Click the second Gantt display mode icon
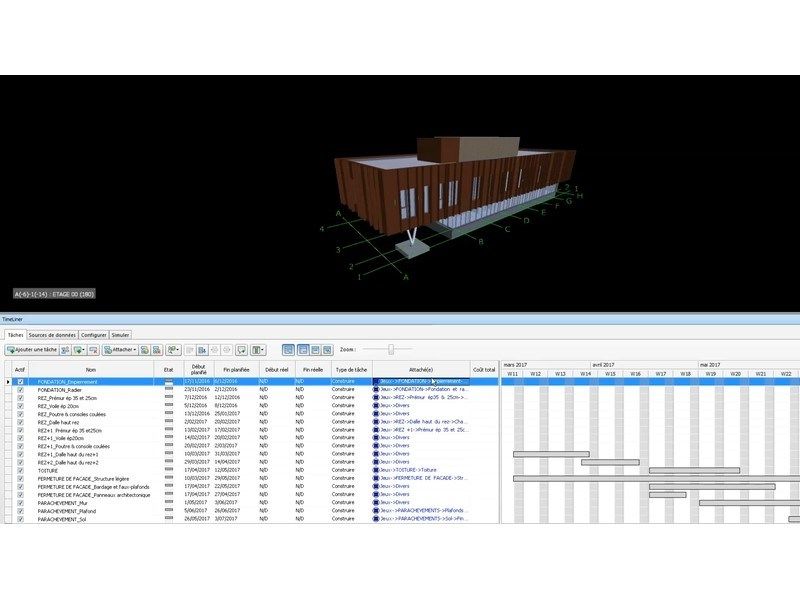Screen dimensions: 800x600 (x=301, y=350)
